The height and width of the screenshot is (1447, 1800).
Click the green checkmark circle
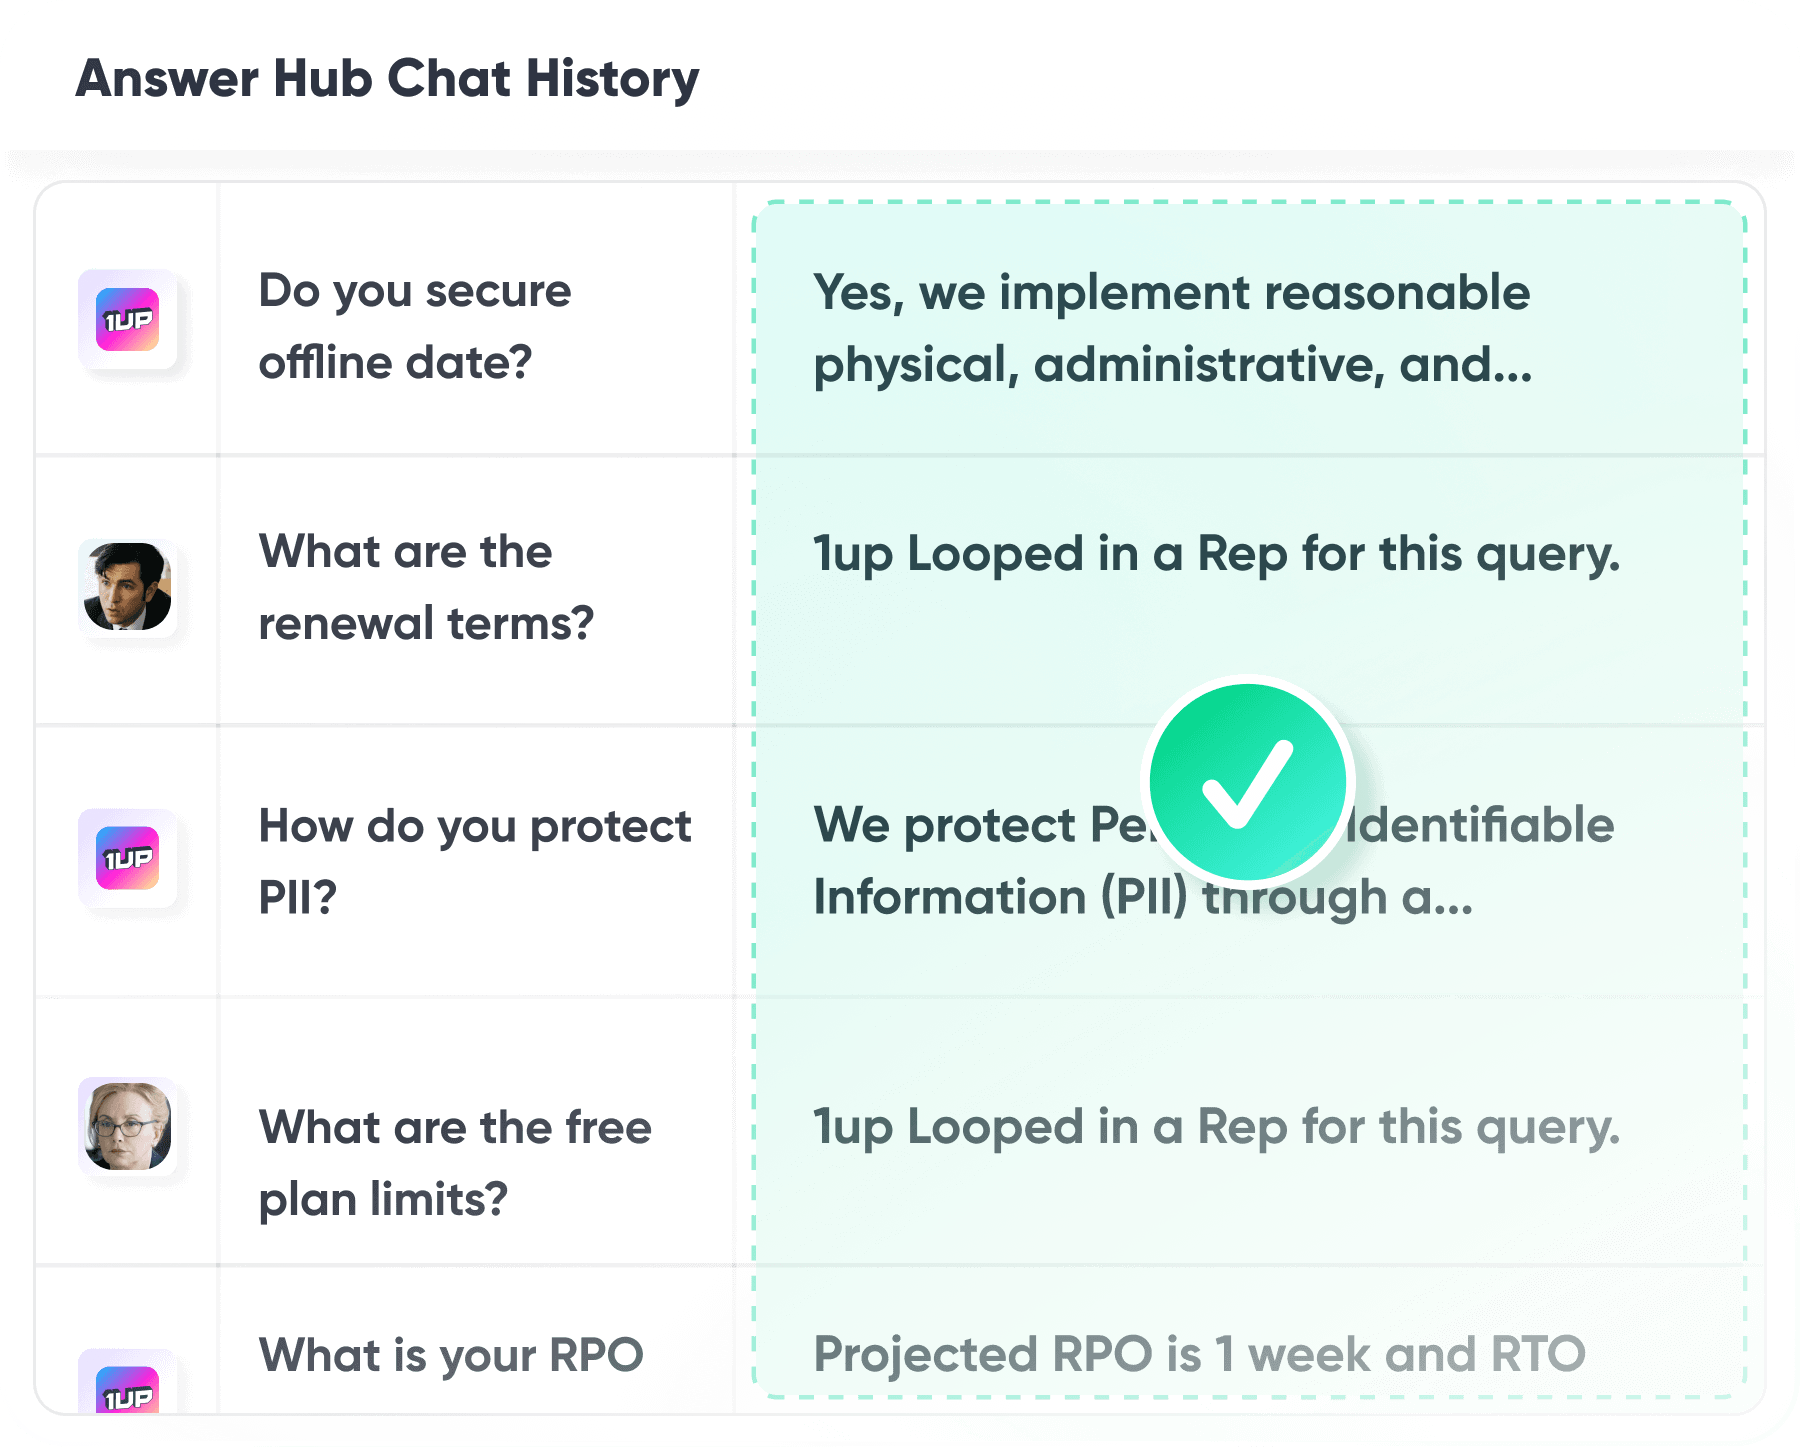pos(1247,782)
